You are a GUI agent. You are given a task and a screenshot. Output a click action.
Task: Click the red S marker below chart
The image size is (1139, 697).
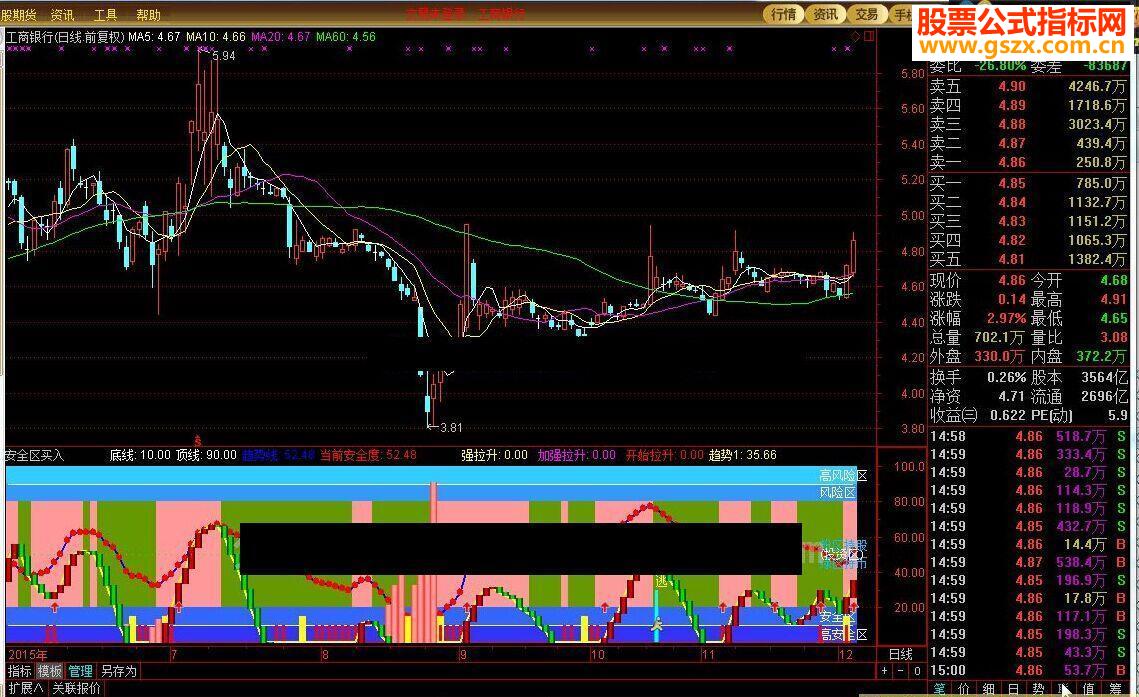[197, 441]
